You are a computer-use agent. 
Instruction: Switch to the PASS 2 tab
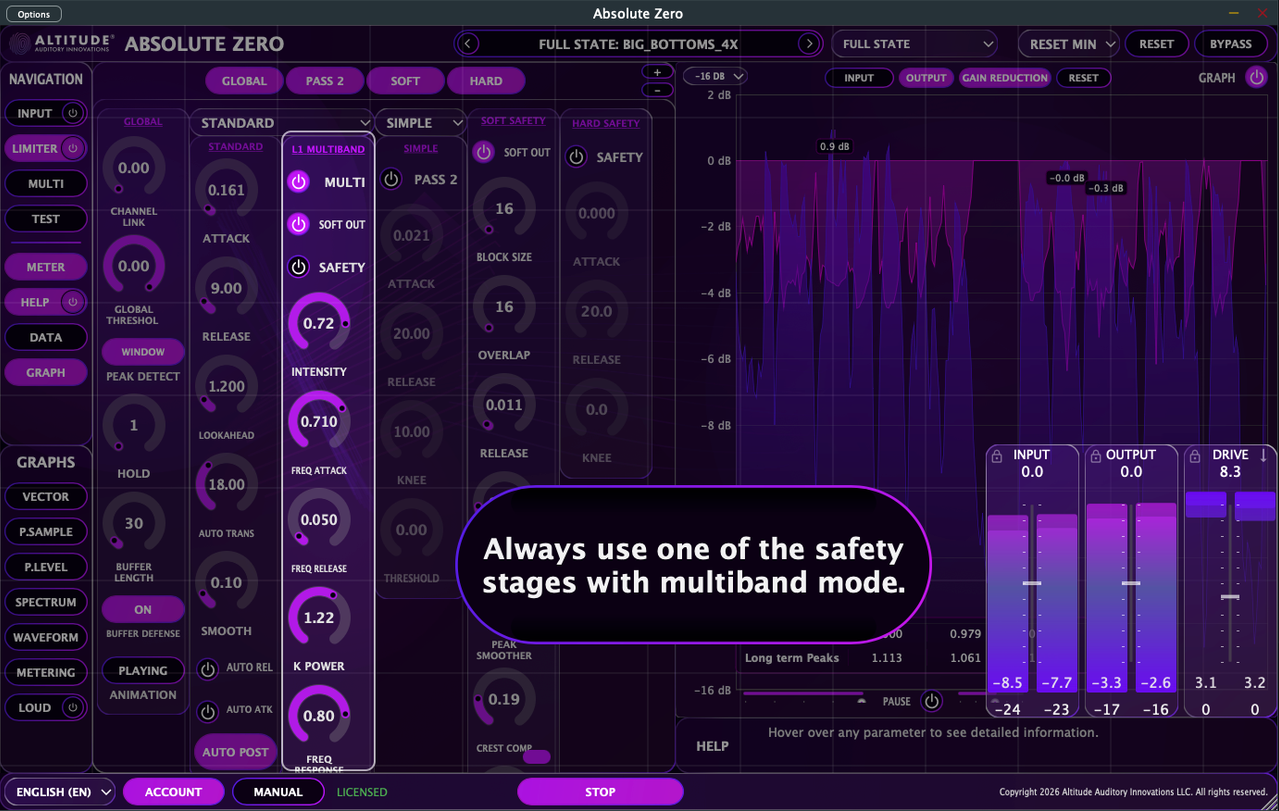pyautogui.click(x=324, y=81)
